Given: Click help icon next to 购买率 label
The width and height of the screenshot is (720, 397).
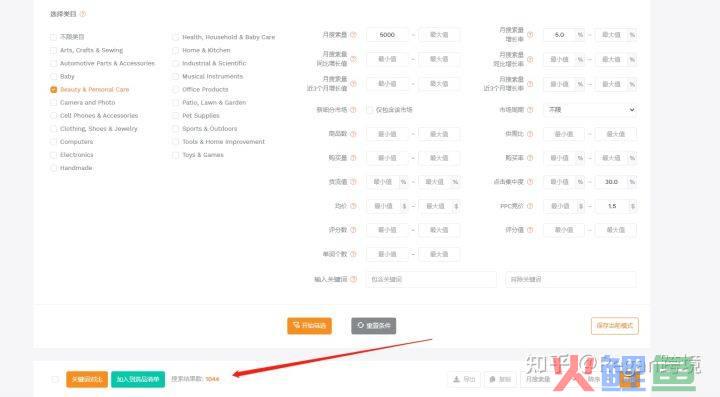Looking at the screenshot, I should [530, 158].
